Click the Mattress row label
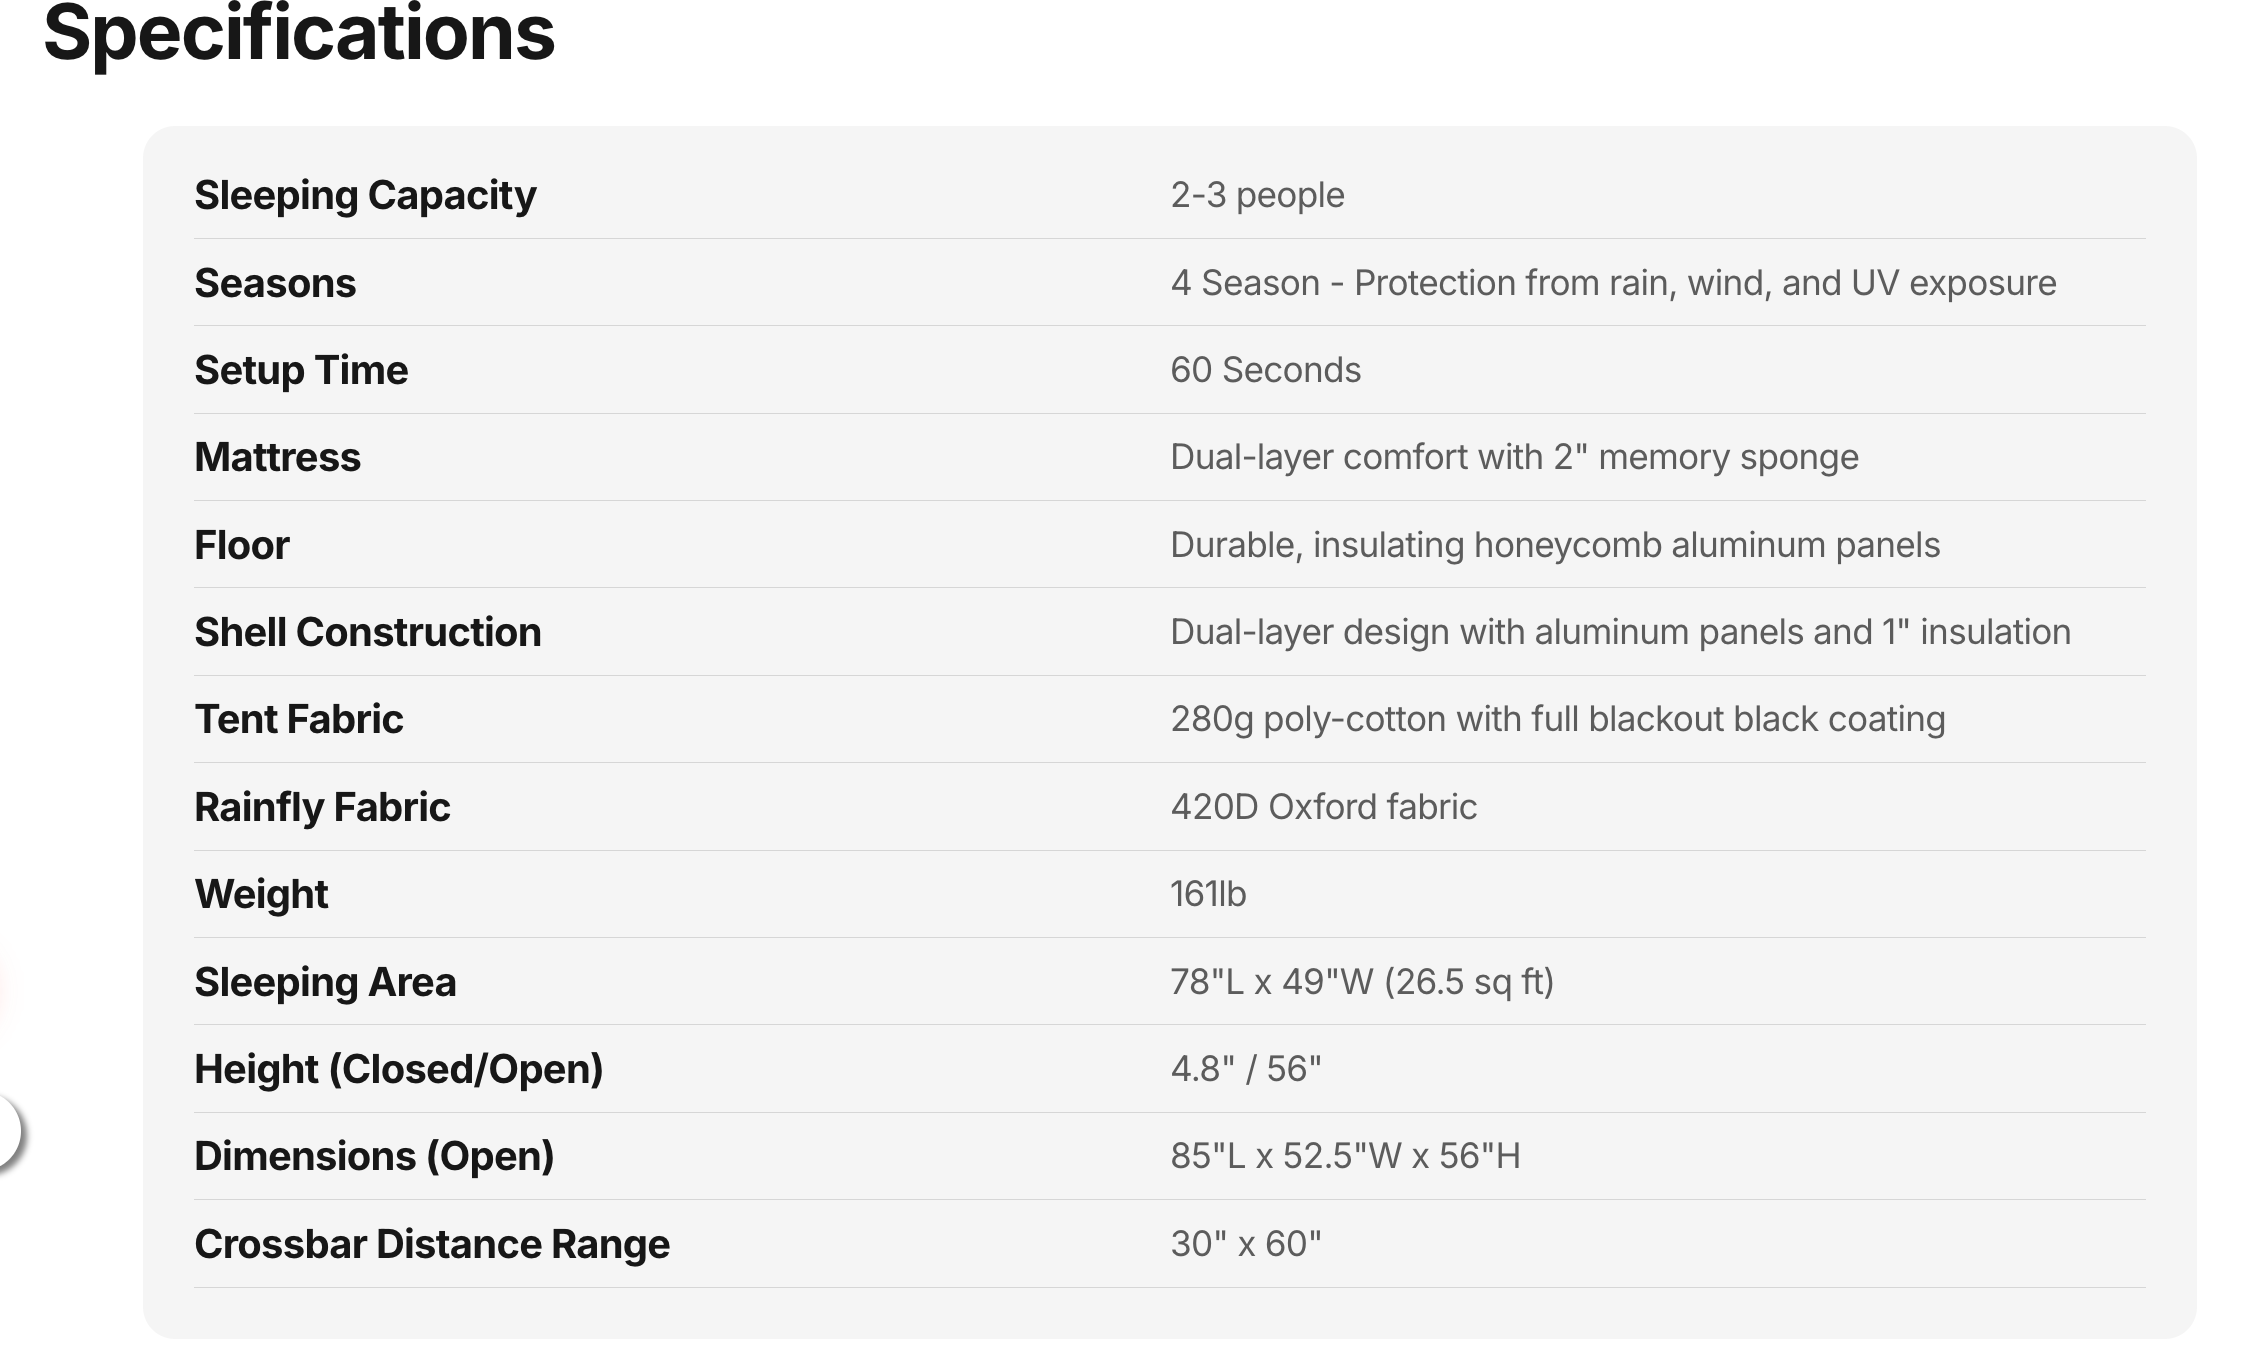The width and height of the screenshot is (2244, 1346). pos(277,457)
